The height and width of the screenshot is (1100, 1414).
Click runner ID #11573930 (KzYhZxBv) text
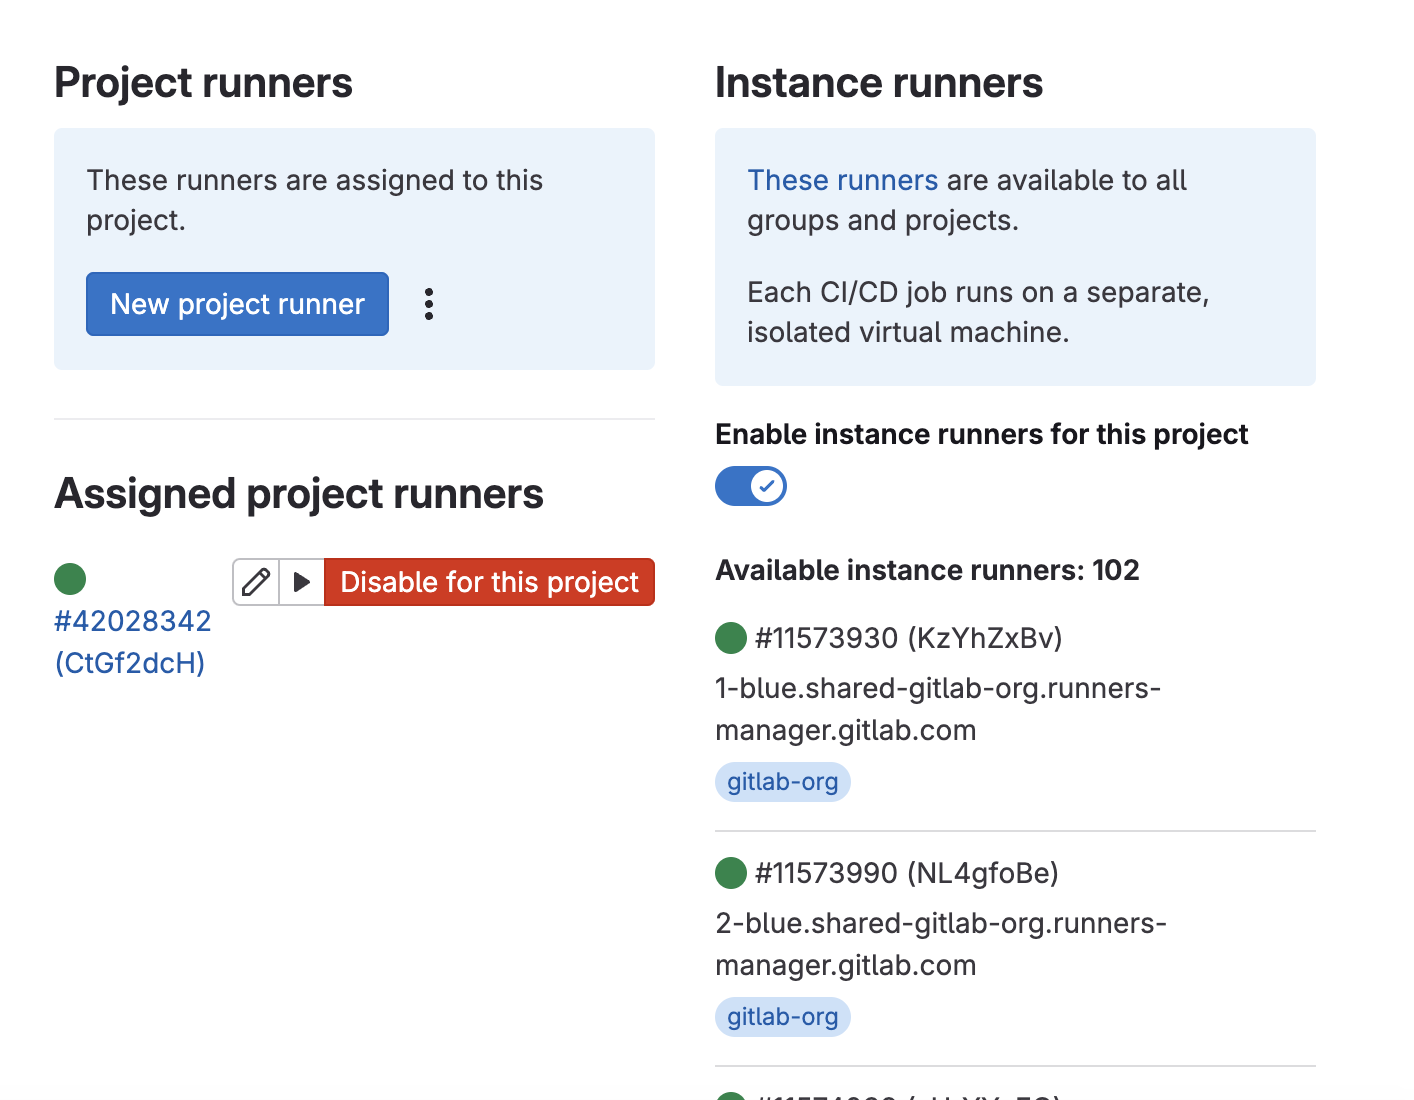908,638
